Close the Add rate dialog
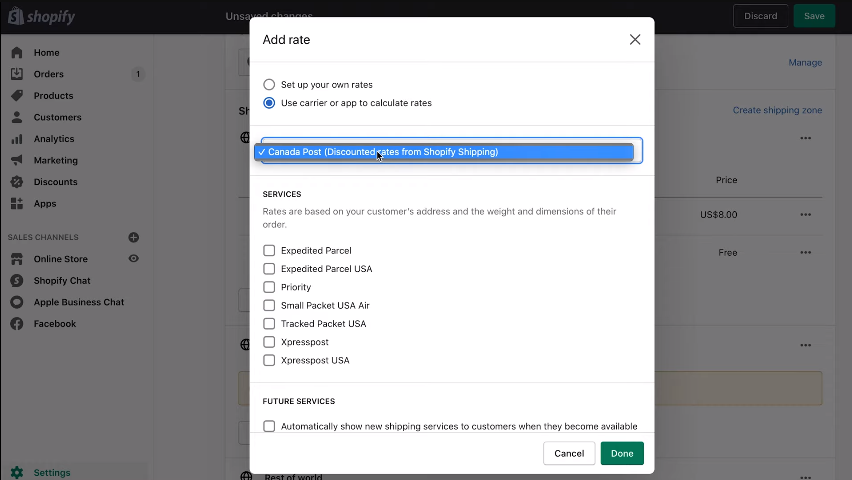852x480 pixels. click(635, 40)
